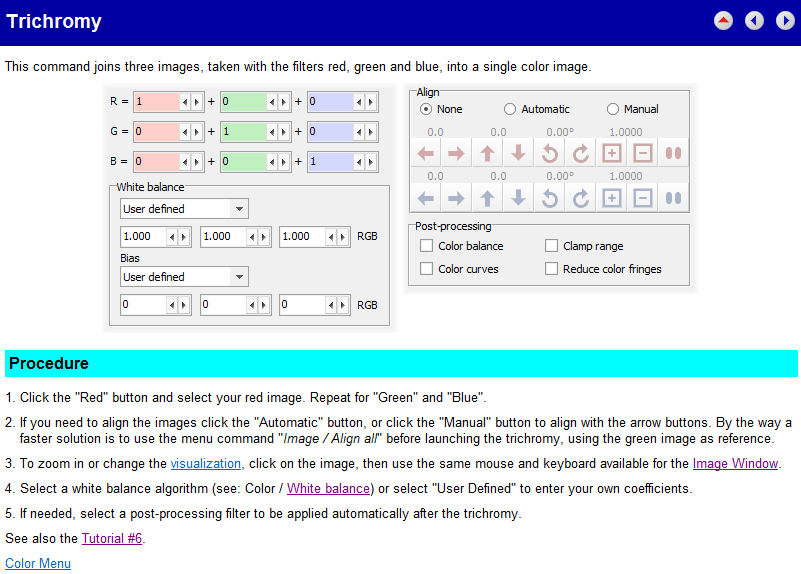Move red image down with red down arrow
The image size is (801, 574).
point(519,153)
